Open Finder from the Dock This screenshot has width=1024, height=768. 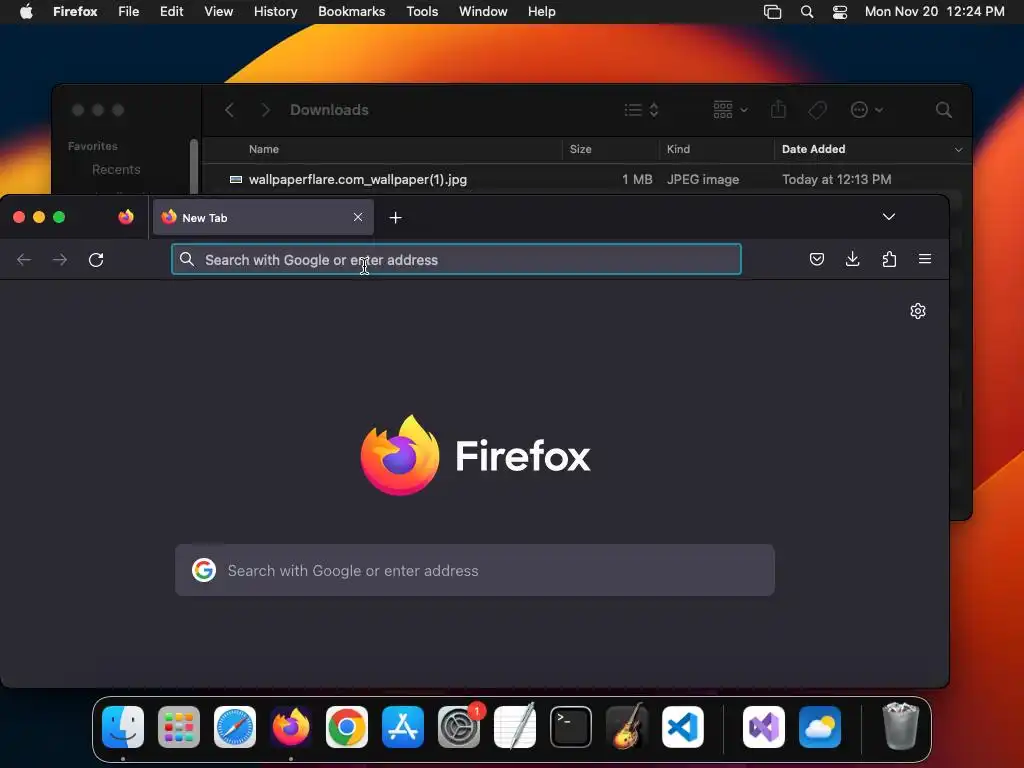point(123,727)
